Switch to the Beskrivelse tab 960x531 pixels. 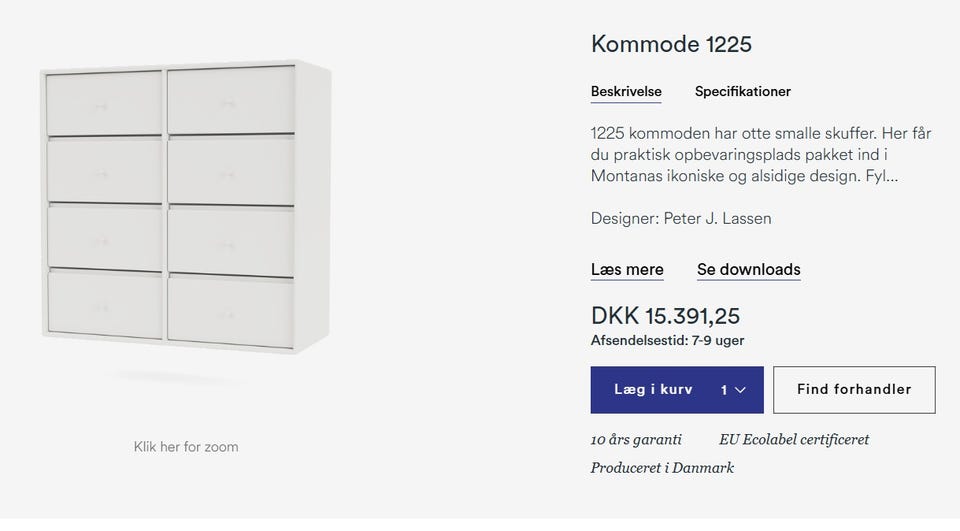(626, 91)
